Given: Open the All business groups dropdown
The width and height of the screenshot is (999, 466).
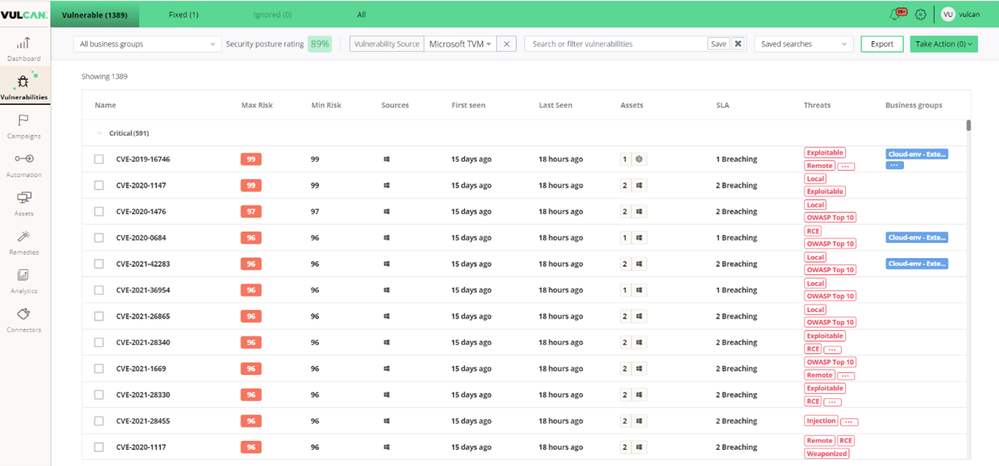Looking at the screenshot, I should [x=147, y=44].
